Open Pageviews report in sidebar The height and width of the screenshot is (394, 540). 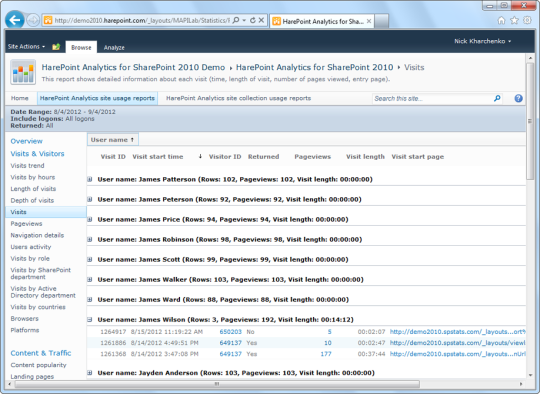click(x=26, y=224)
